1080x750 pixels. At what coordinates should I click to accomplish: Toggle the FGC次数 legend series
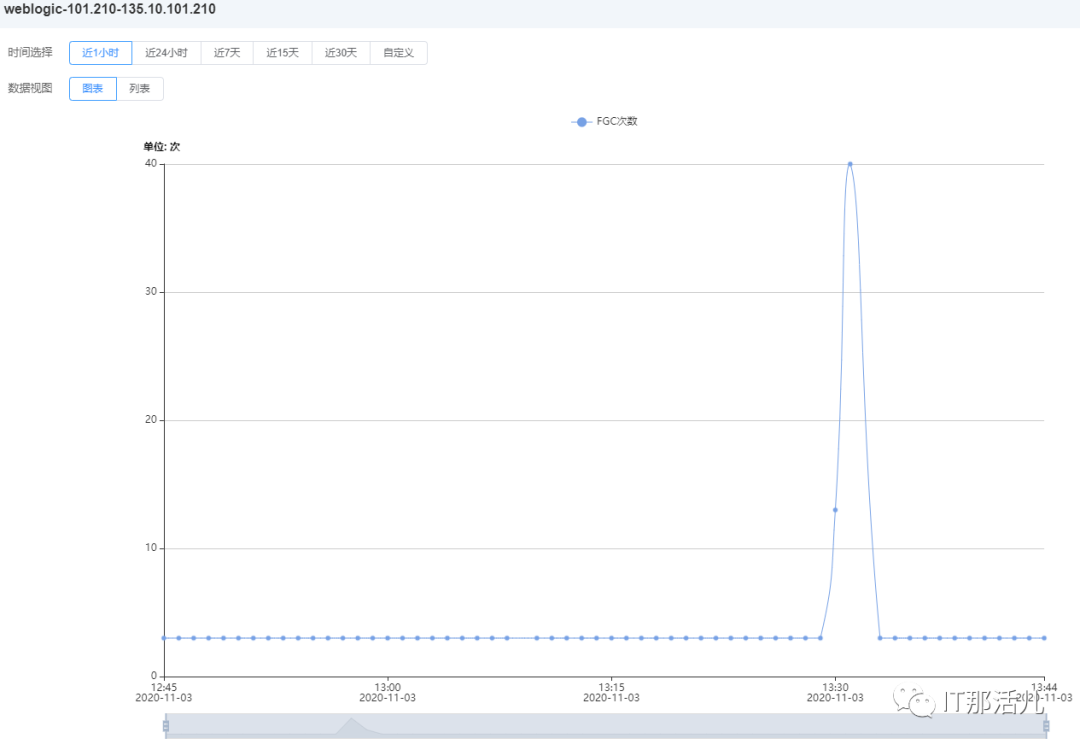click(x=617, y=122)
